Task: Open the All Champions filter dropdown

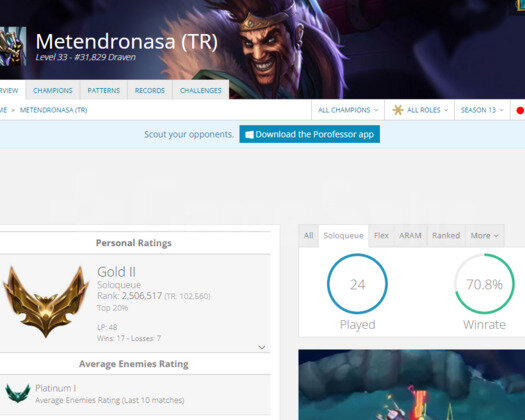Action: pyautogui.click(x=348, y=110)
